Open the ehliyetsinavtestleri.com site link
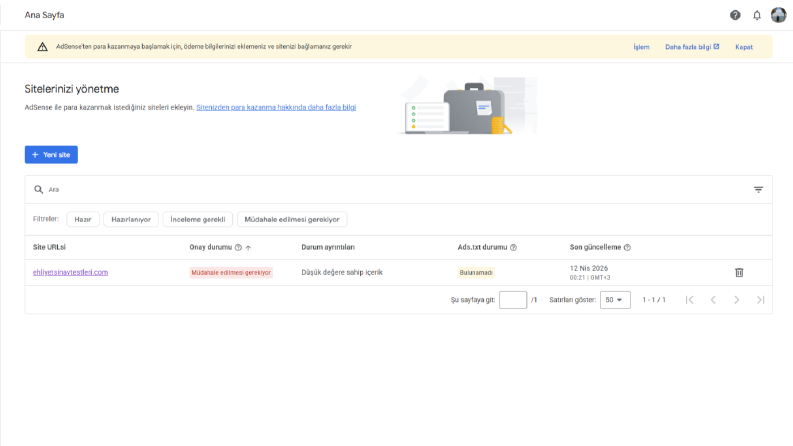The height and width of the screenshot is (446, 793). pyautogui.click(x=70, y=272)
